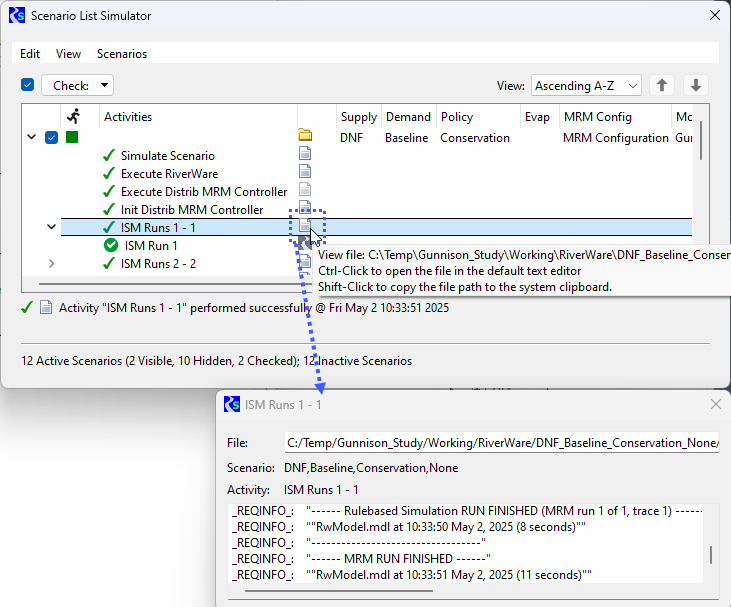This screenshot has height=607, width=731.
Task: Open the View sort order dropdown
Action: (586, 86)
